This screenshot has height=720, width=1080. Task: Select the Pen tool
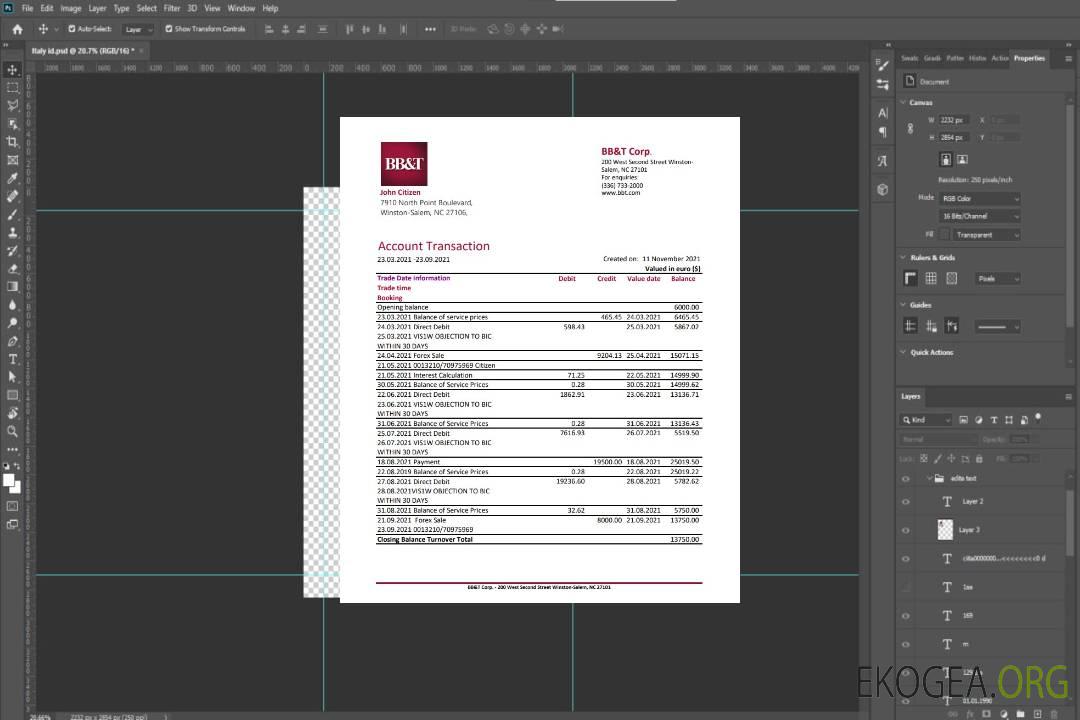tap(12, 341)
